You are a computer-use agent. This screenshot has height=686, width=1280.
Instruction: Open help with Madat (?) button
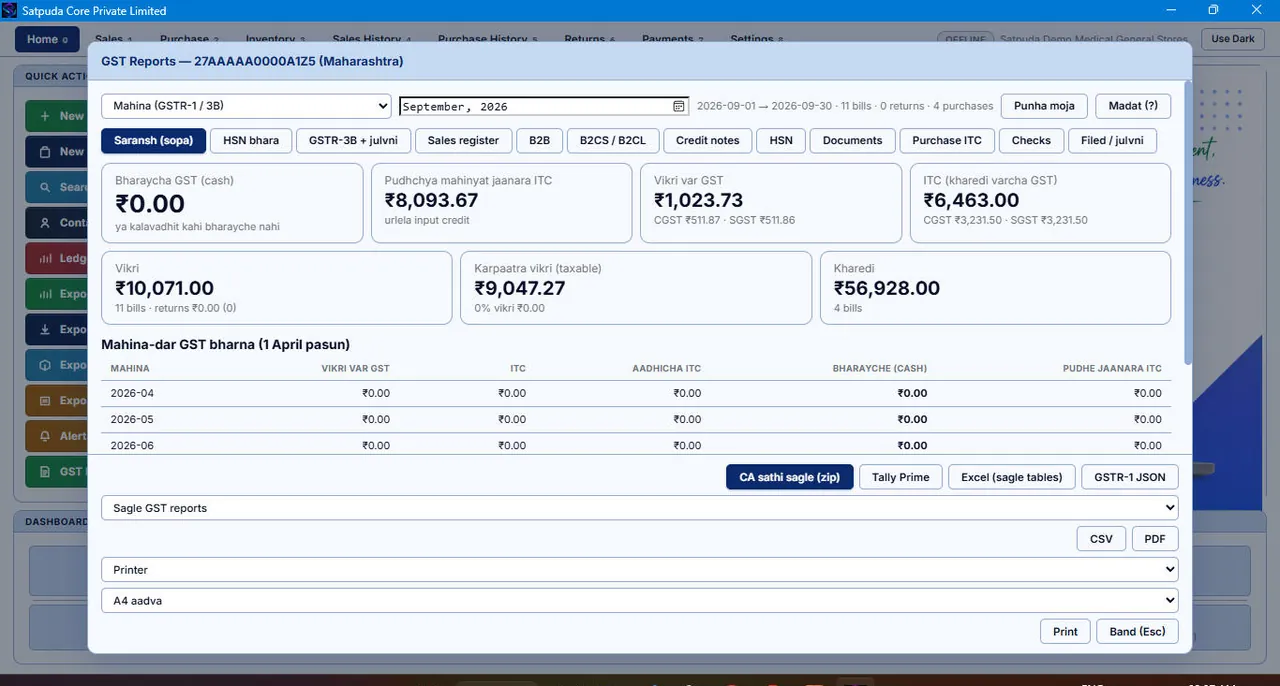1133,106
